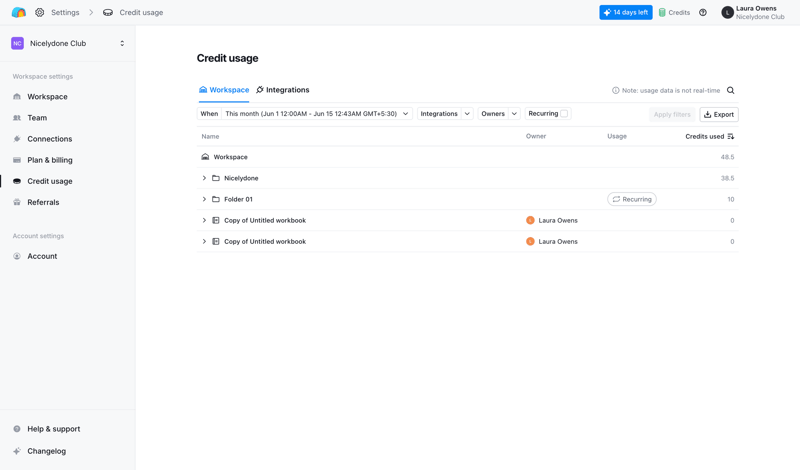The image size is (800, 470).
Task: Expand the Folder 01 row
Action: point(204,199)
